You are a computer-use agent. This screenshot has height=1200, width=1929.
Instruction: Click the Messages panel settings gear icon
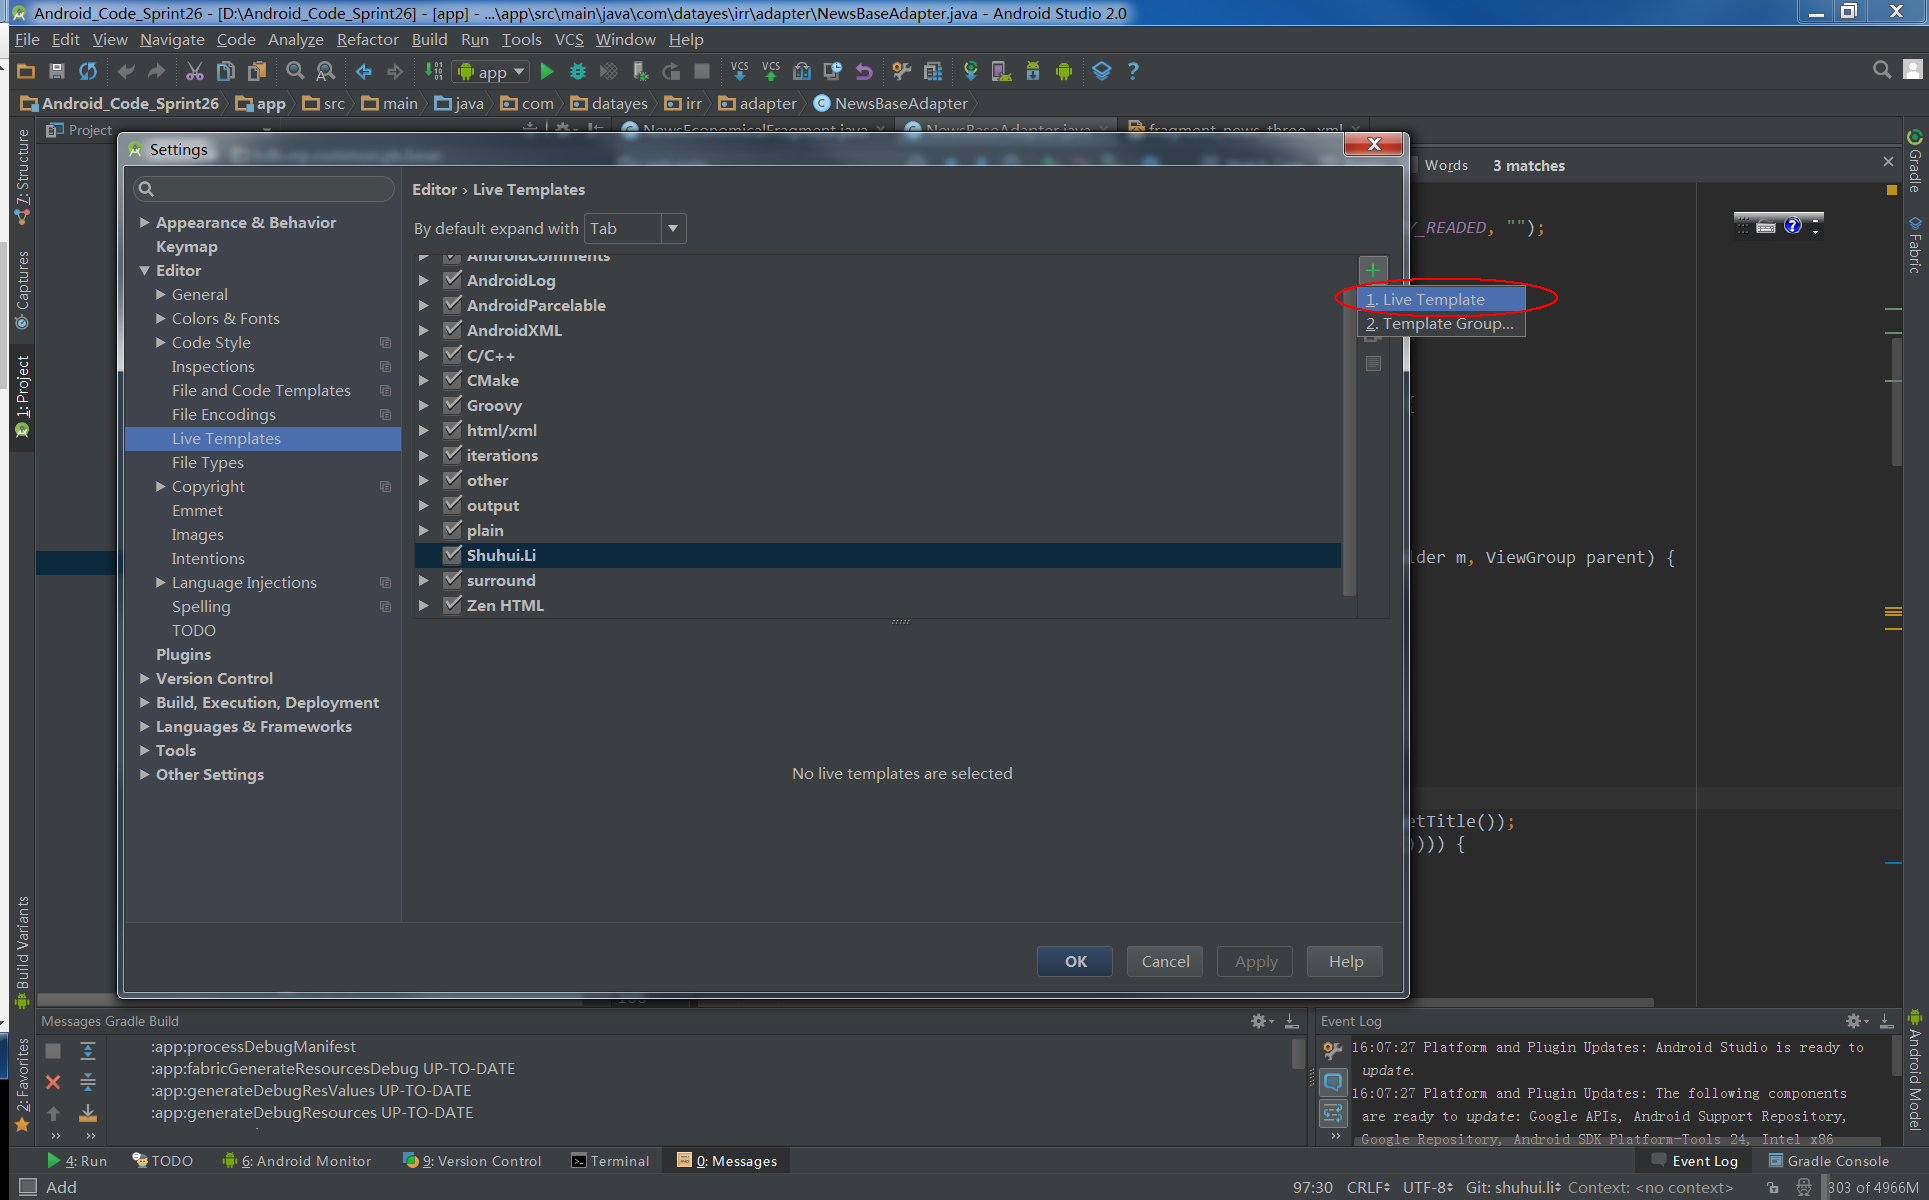1260,1021
